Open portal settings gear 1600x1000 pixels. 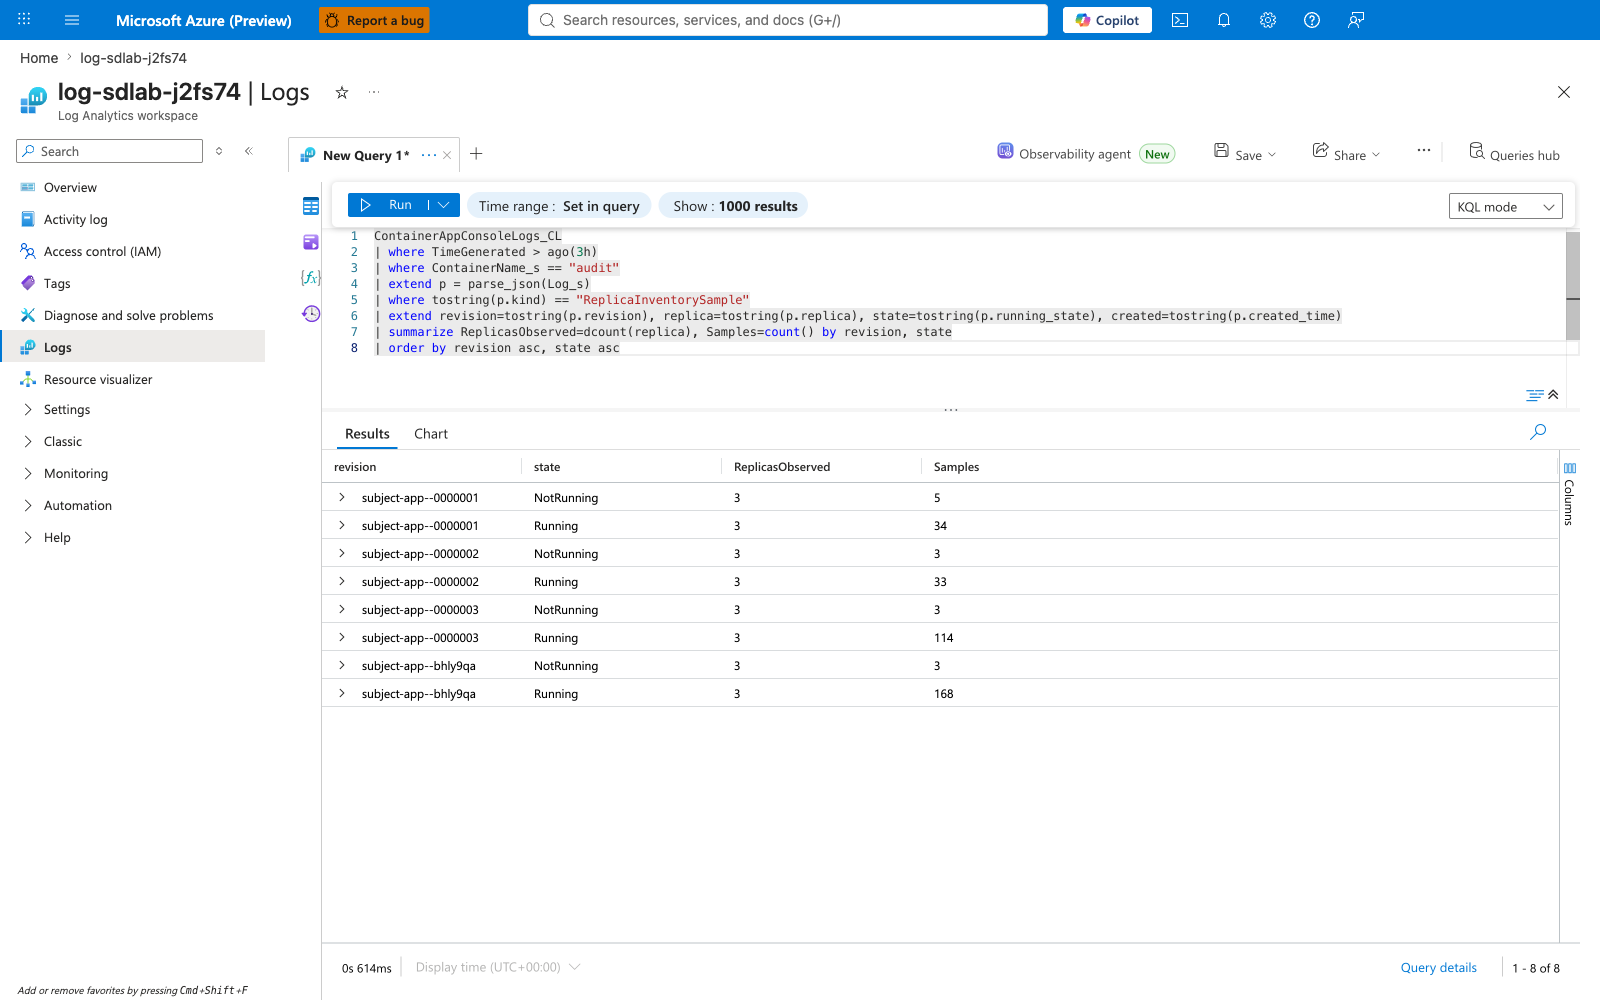pyautogui.click(x=1268, y=20)
